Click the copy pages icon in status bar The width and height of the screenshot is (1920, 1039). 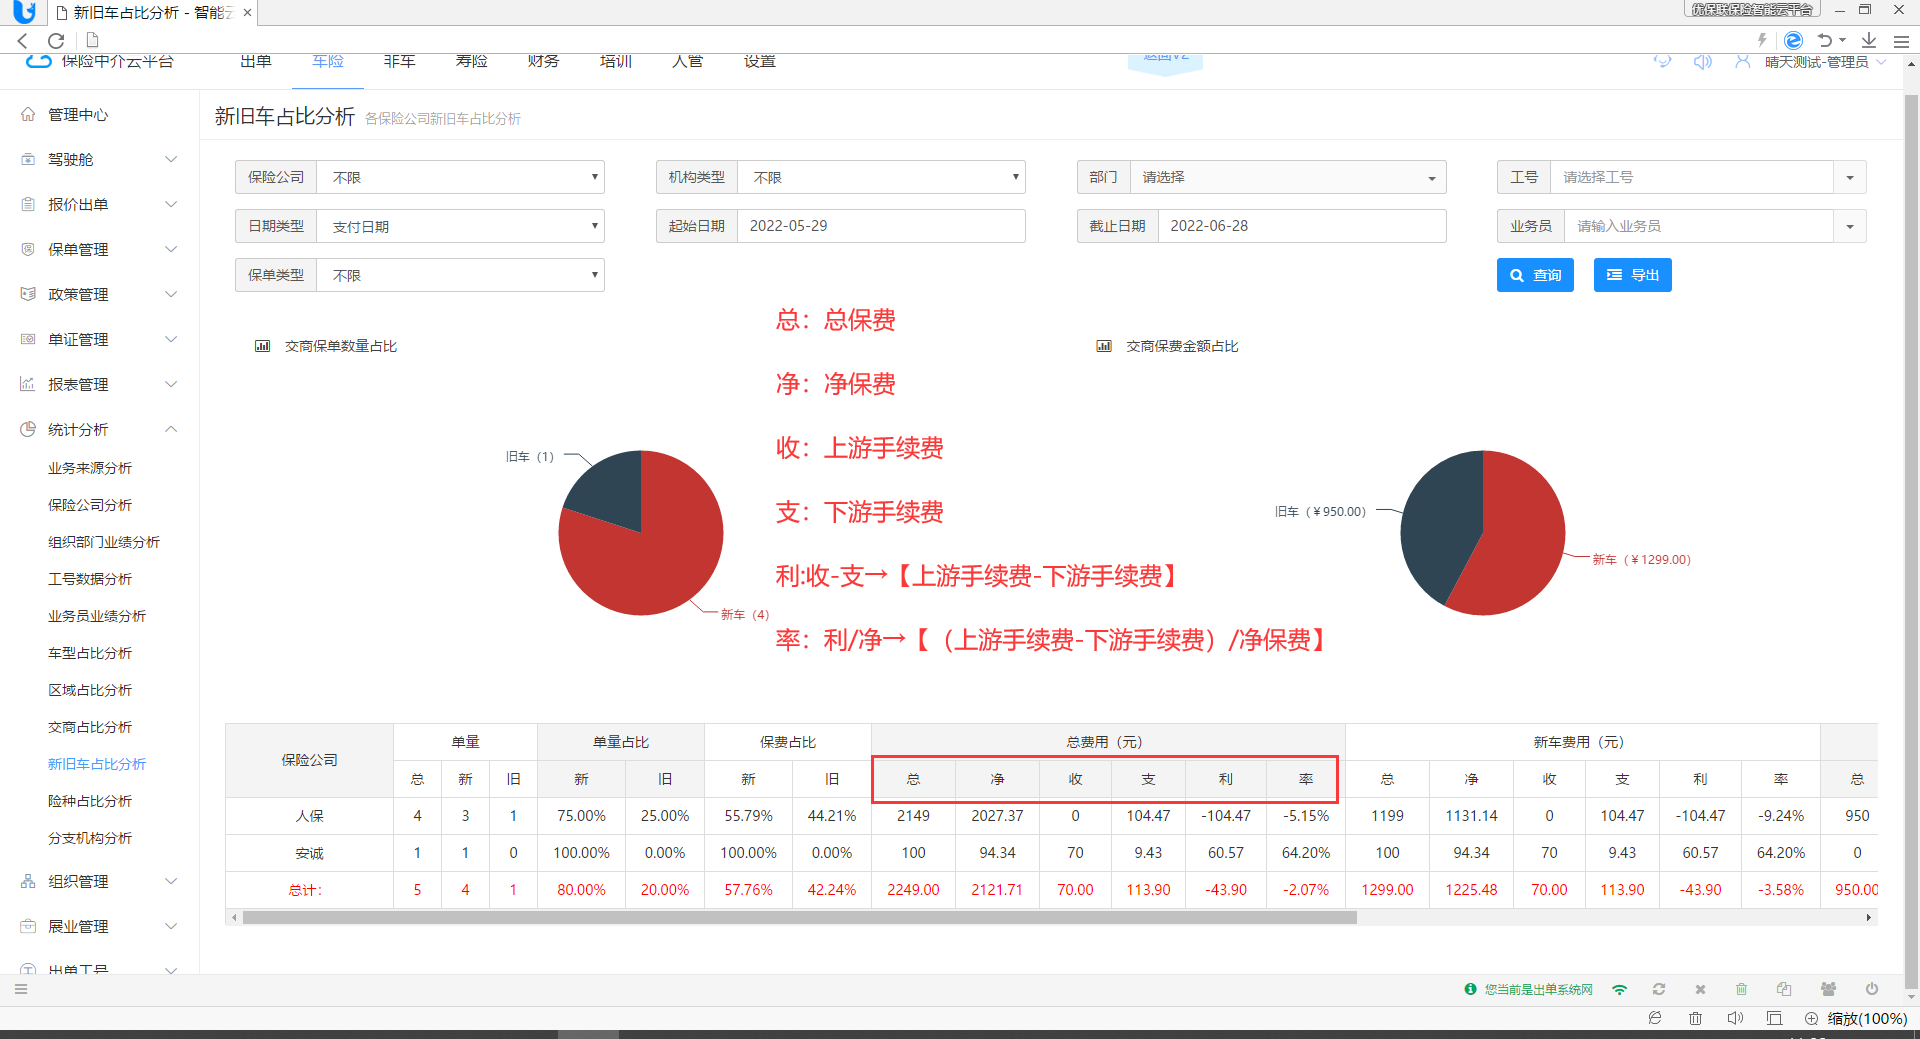[x=1784, y=989]
